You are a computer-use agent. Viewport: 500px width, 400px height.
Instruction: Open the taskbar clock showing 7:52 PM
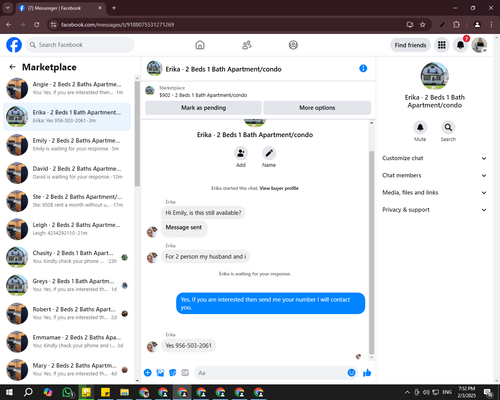(x=466, y=392)
